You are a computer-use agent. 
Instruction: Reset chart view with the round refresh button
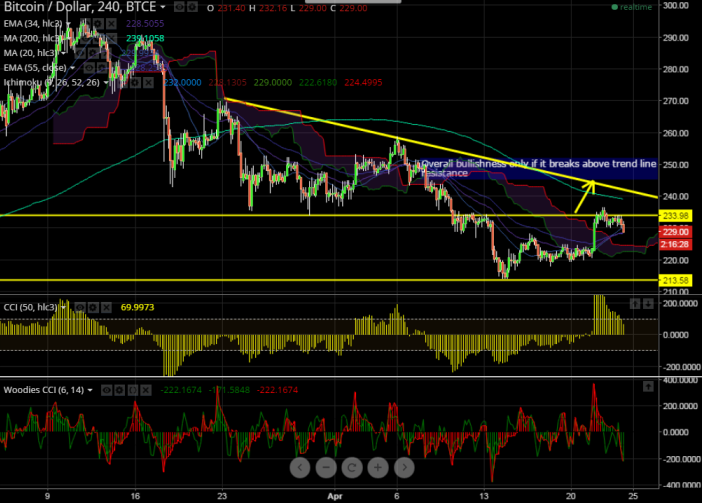tap(352, 468)
